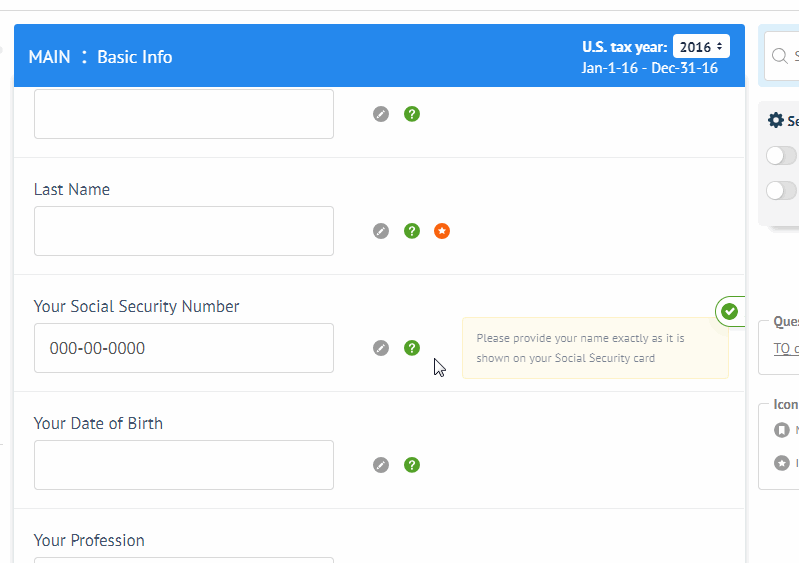Click pencil icon beside Date of Birth

tap(380, 465)
